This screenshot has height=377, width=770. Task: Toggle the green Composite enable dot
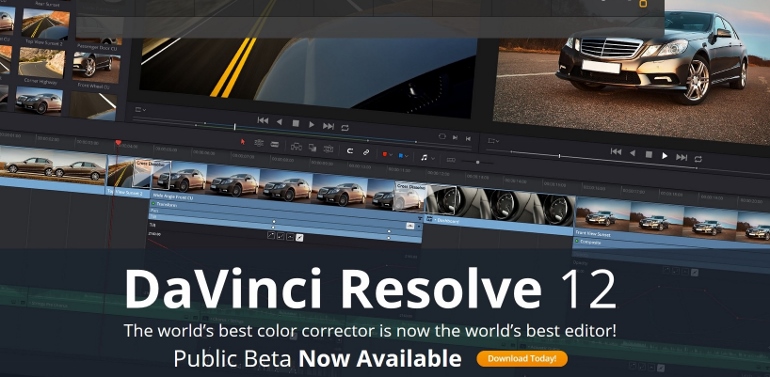tap(577, 241)
